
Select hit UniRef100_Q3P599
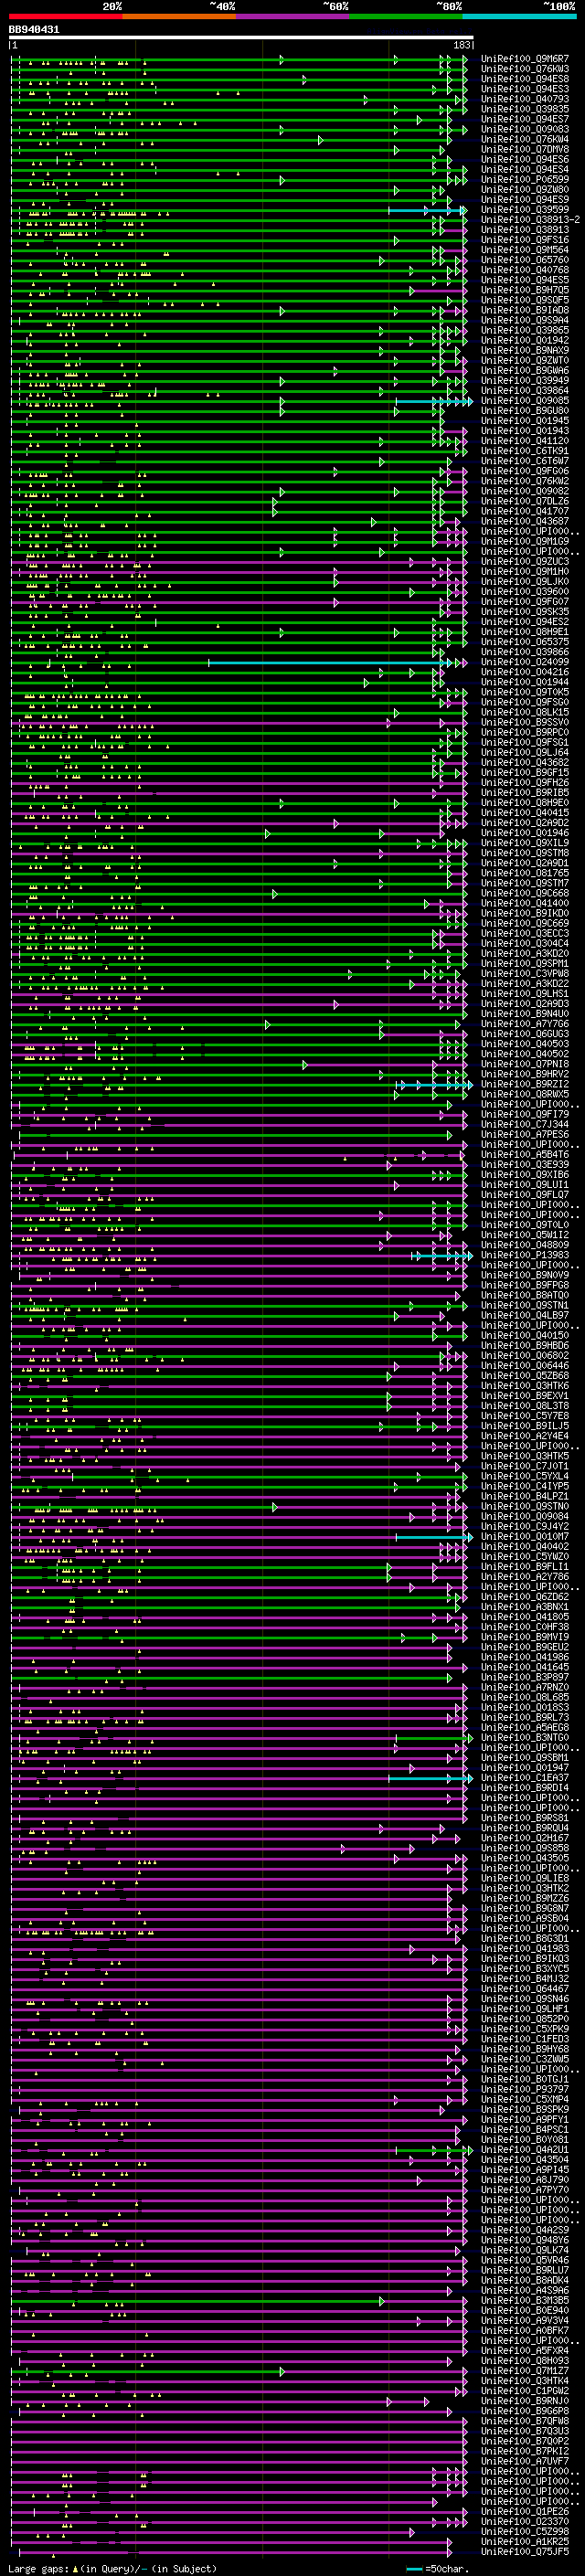[525, 209]
